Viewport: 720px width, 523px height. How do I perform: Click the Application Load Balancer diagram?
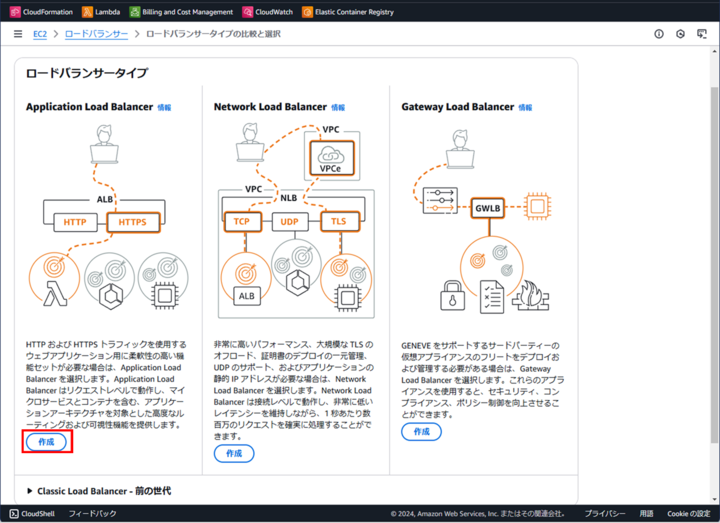[108, 216]
